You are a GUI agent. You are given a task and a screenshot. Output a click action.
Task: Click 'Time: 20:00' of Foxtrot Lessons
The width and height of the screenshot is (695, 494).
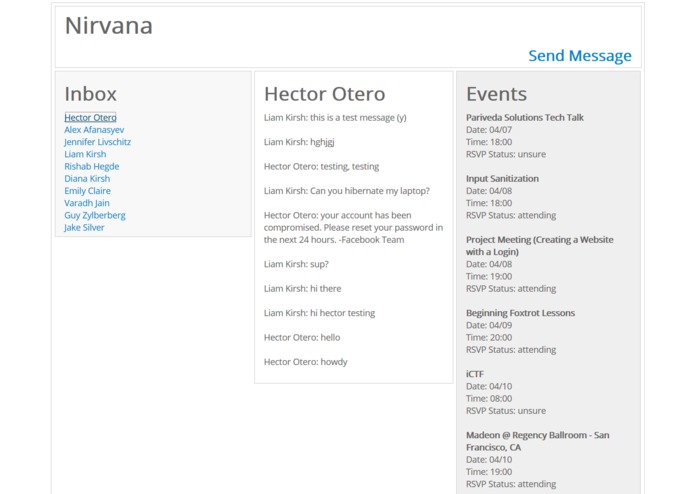(489, 338)
